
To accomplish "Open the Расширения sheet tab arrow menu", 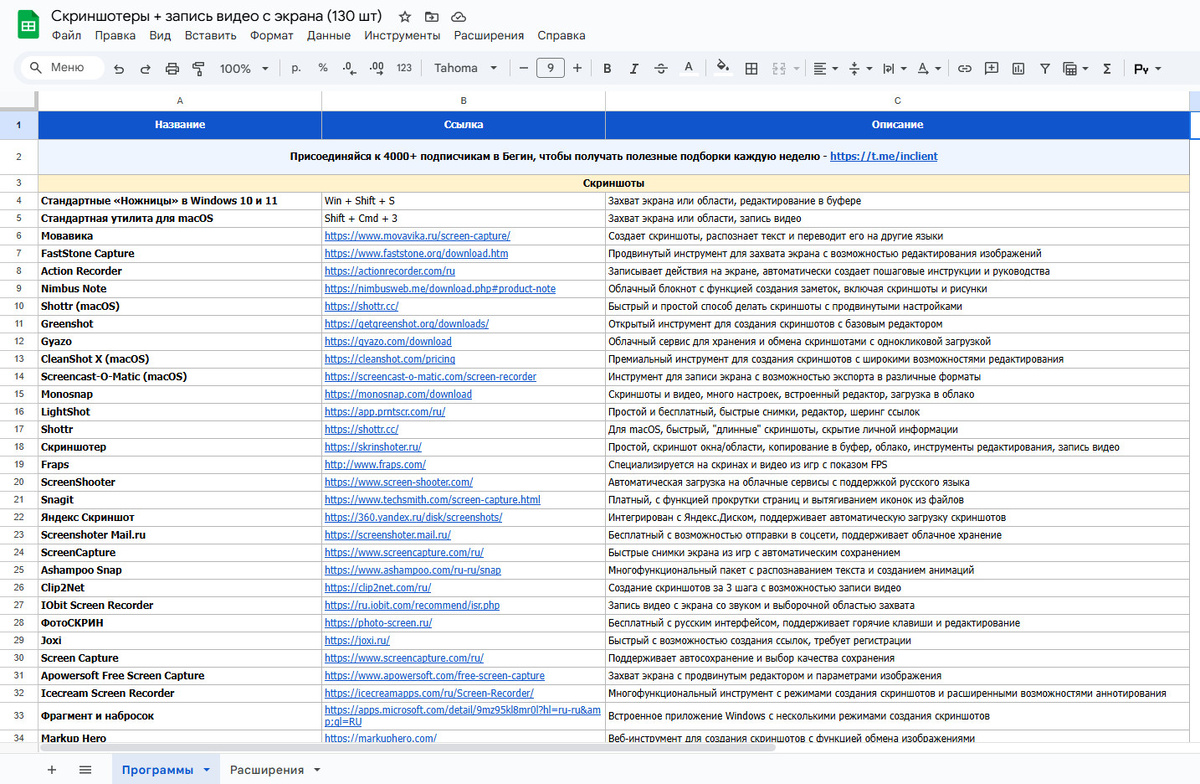I will [317, 770].
